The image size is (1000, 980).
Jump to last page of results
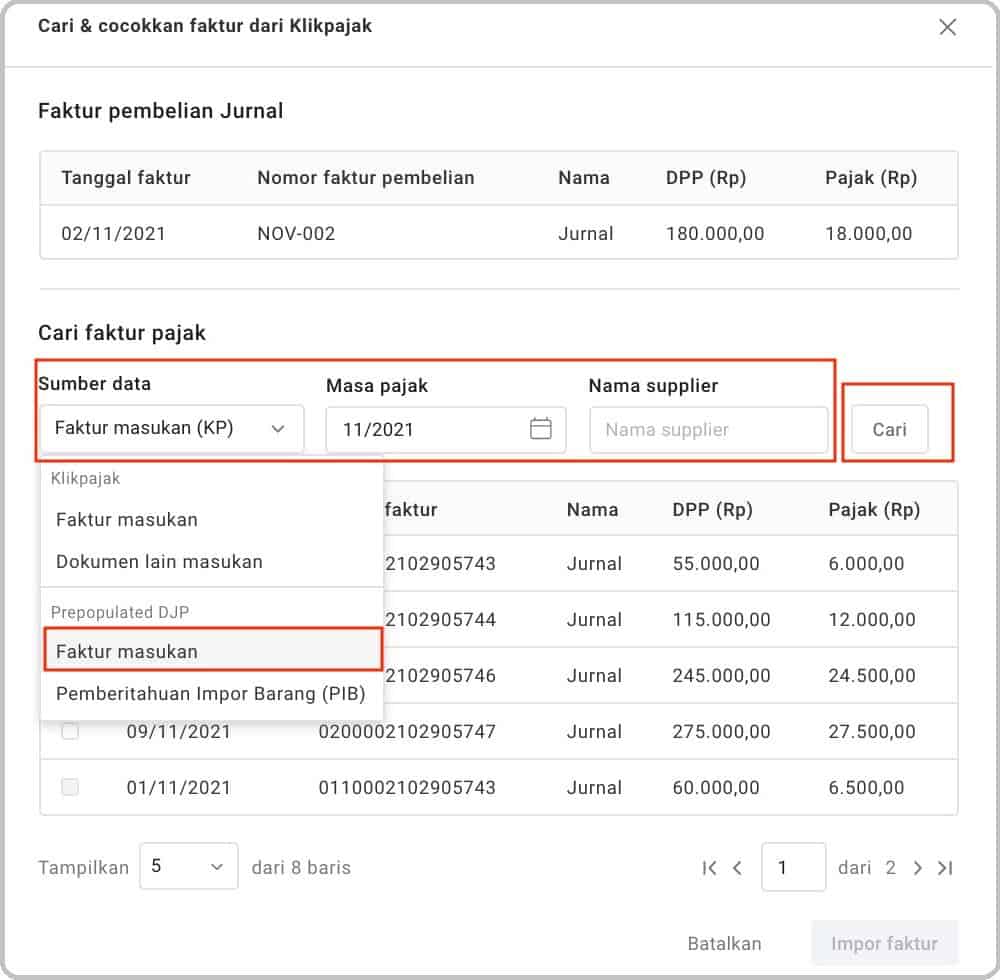945,867
